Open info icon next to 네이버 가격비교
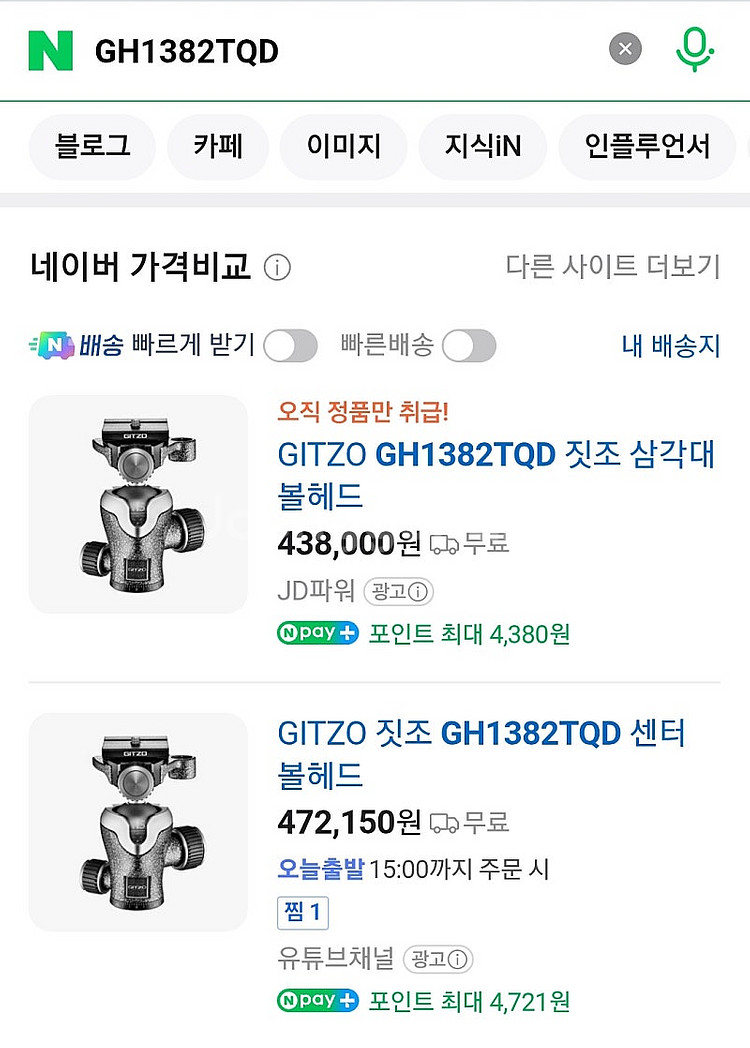This screenshot has width=750, height=1048. coord(277,268)
